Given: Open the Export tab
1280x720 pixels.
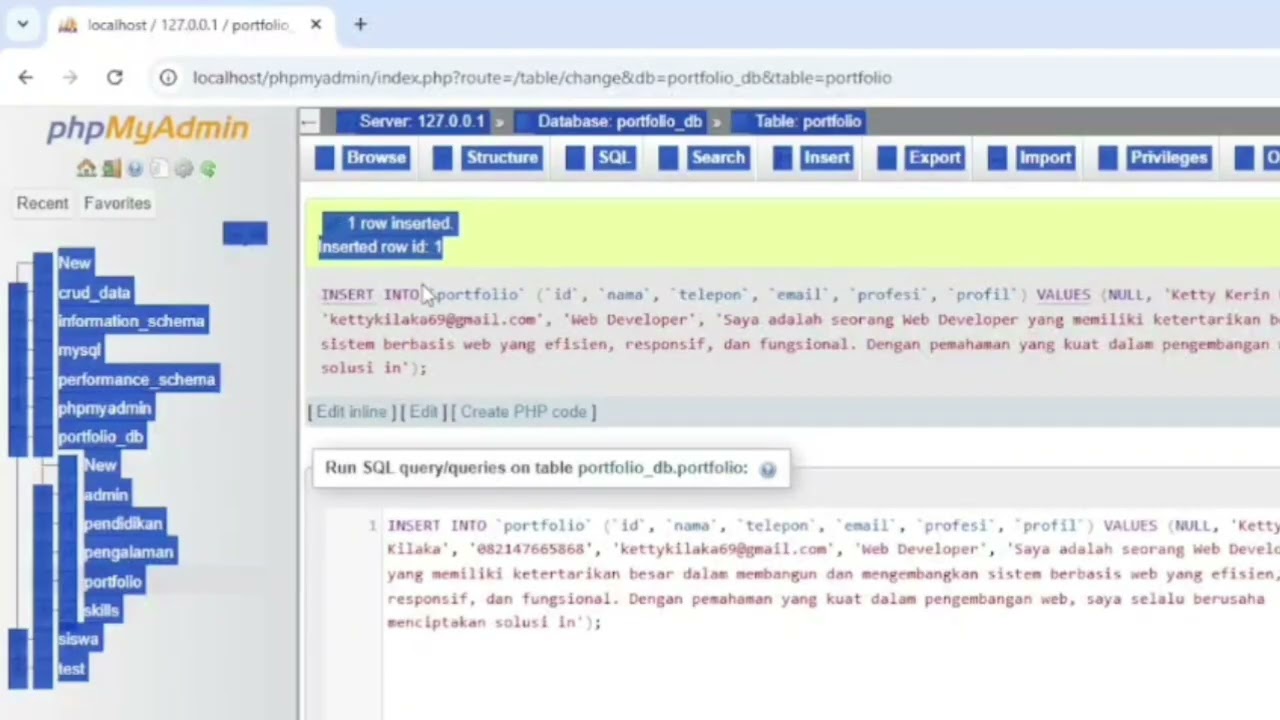Looking at the screenshot, I should point(920,157).
